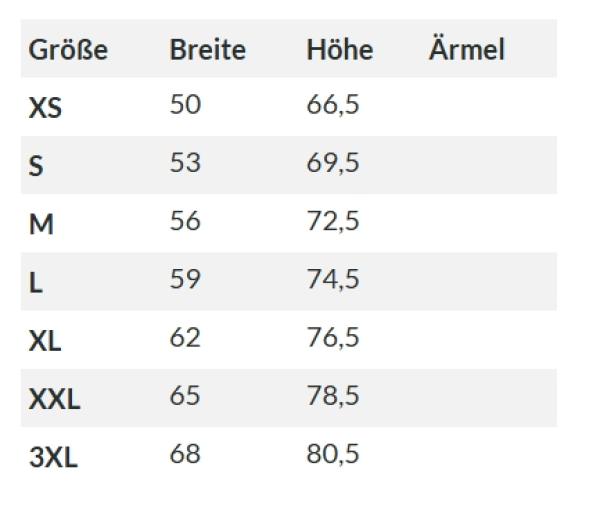600x520 pixels.
Task: Select the XL size label
Action: pyautogui.click(x=45, y=340)
